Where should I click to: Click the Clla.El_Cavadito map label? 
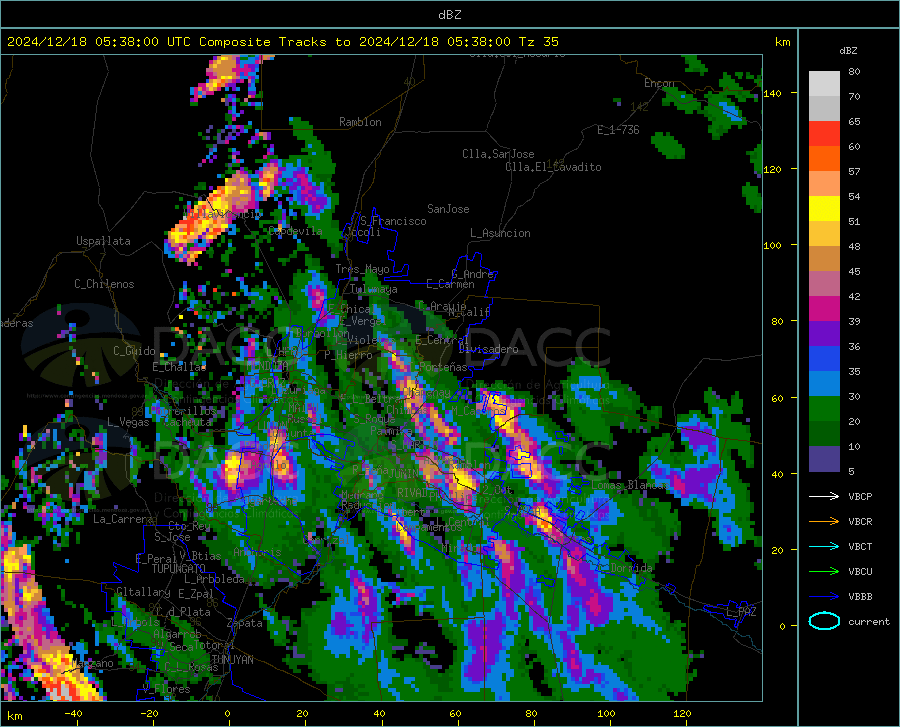553,167
